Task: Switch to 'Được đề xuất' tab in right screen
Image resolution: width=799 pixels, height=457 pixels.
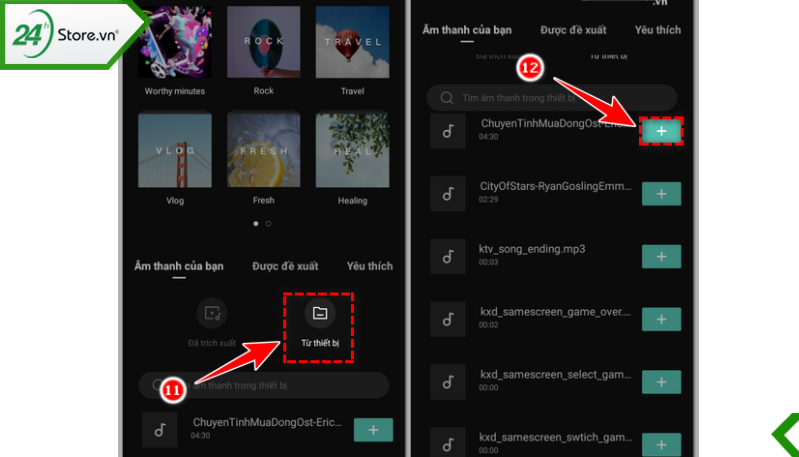Action: click(x=573, y=30)
